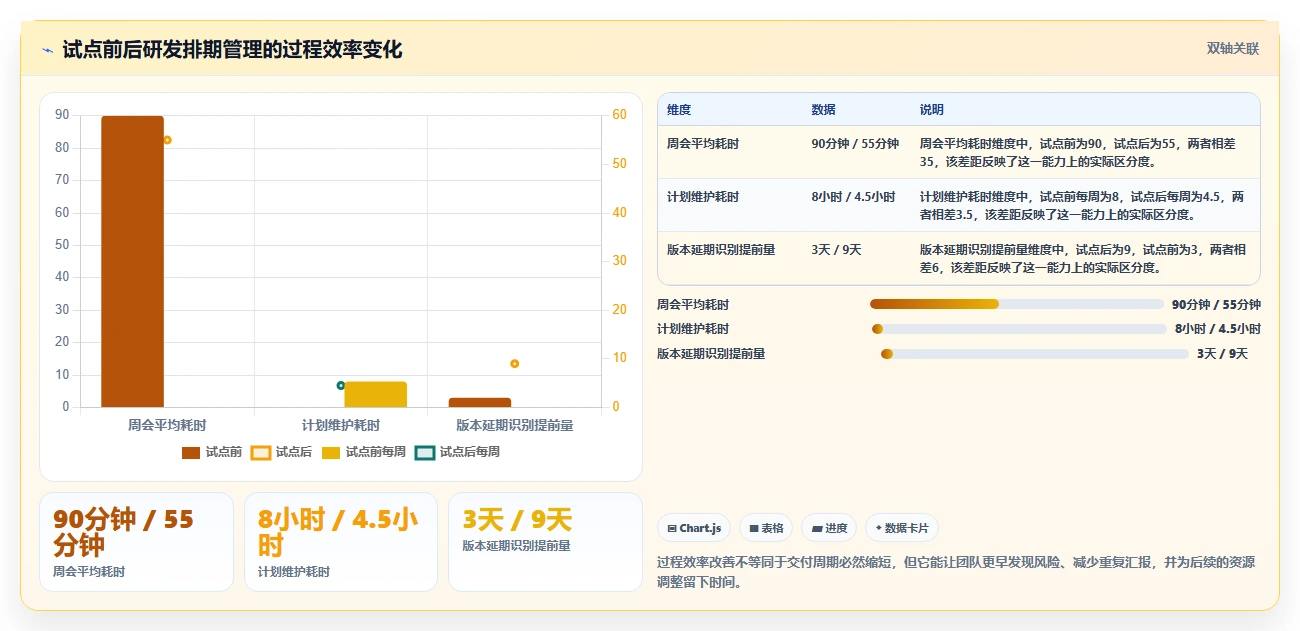This screenshot has width=1300, height=631.
Task: Toggle the 试点后 legend item
Action: pyautogui.click(x=281, y=452)
